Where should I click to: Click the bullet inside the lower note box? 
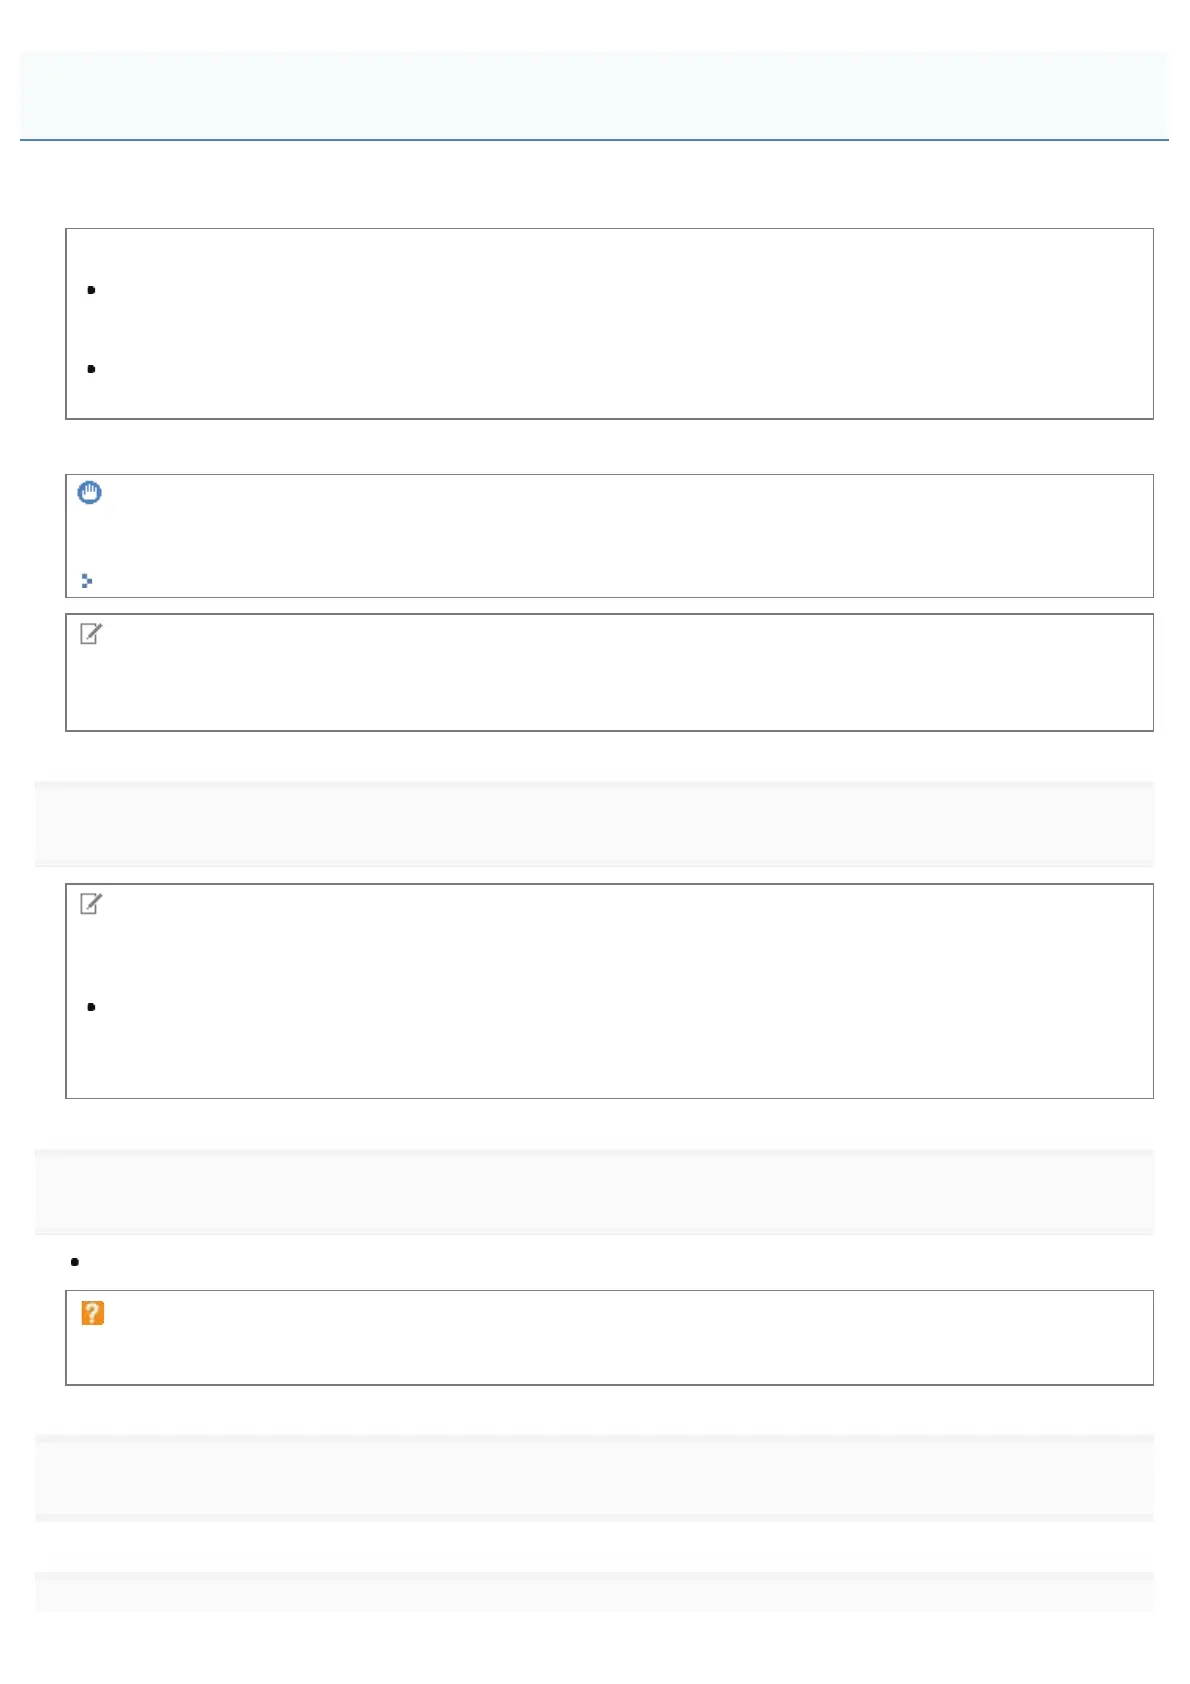[91, 1007]
